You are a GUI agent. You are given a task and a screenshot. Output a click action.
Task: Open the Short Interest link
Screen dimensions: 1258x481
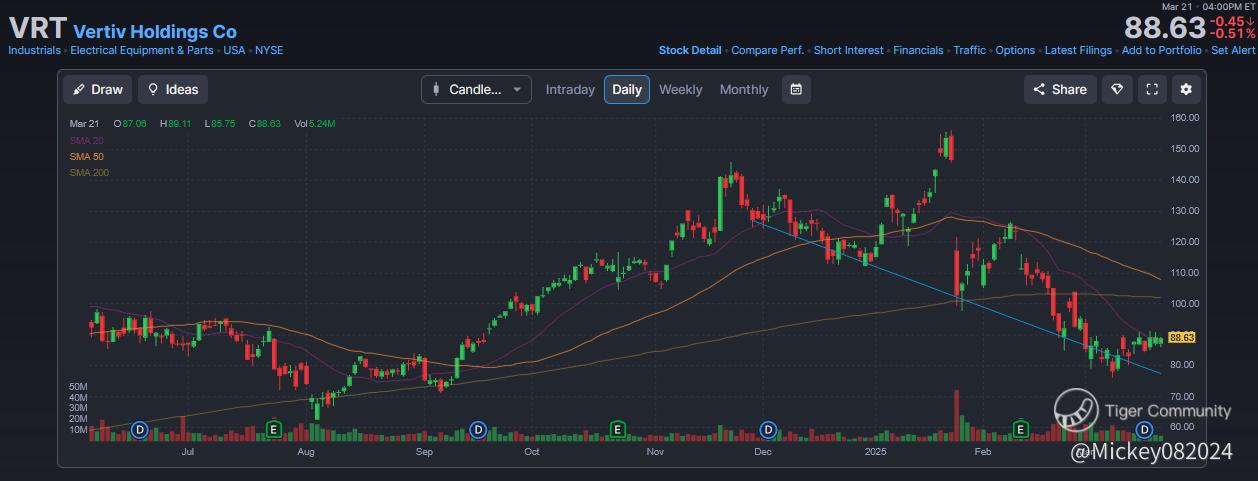848,50
